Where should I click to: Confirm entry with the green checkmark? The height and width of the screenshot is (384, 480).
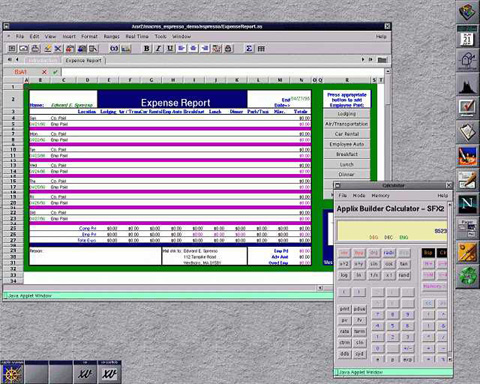[x=55, y=72]
